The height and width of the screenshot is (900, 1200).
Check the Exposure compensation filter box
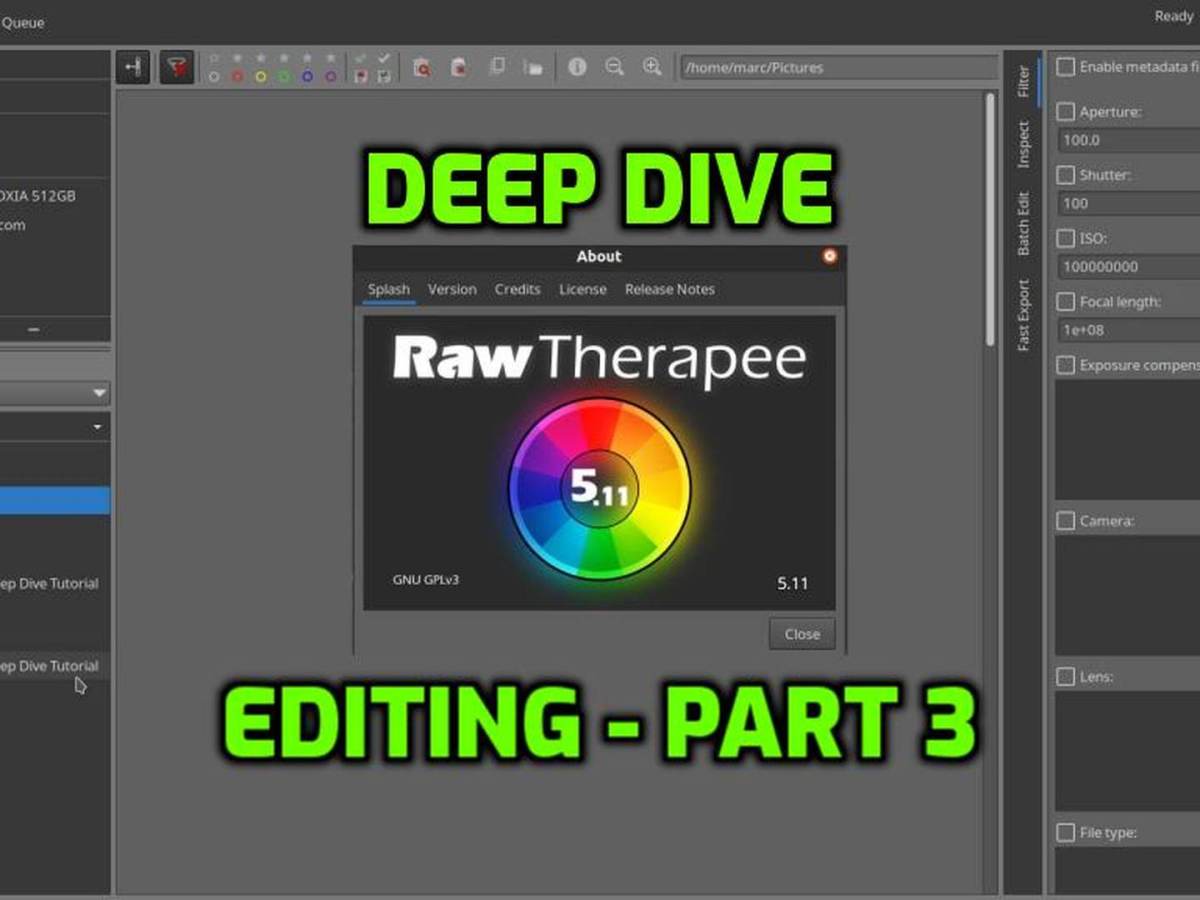(x=1066, y=365)
